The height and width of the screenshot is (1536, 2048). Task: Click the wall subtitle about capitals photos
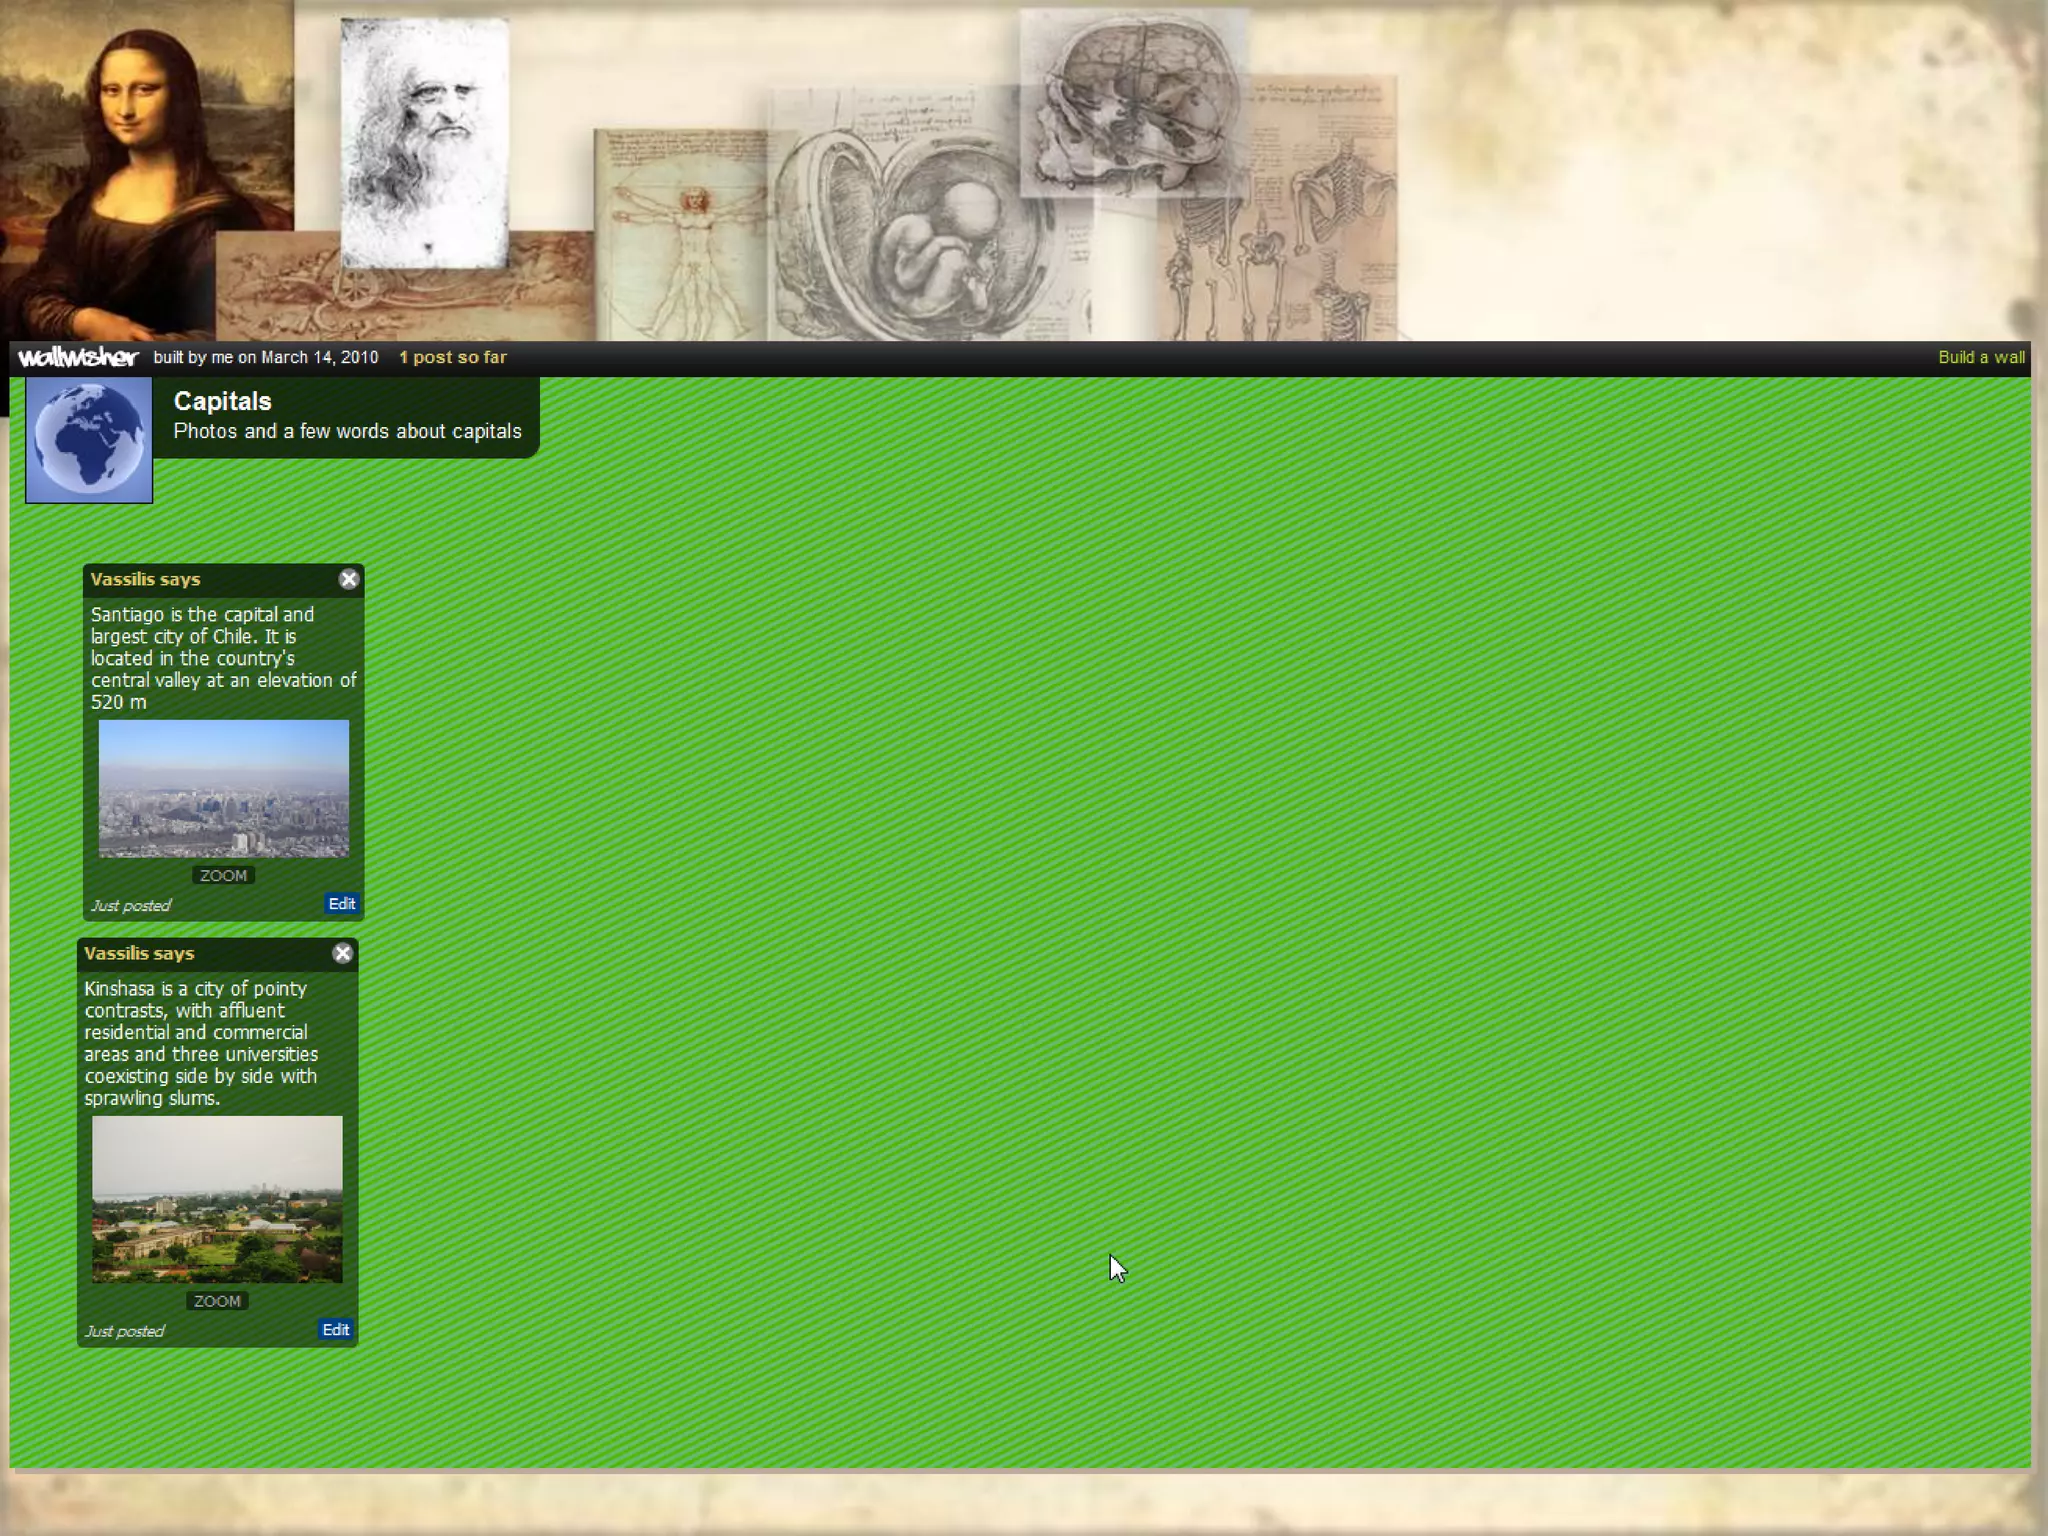point(347,431)
